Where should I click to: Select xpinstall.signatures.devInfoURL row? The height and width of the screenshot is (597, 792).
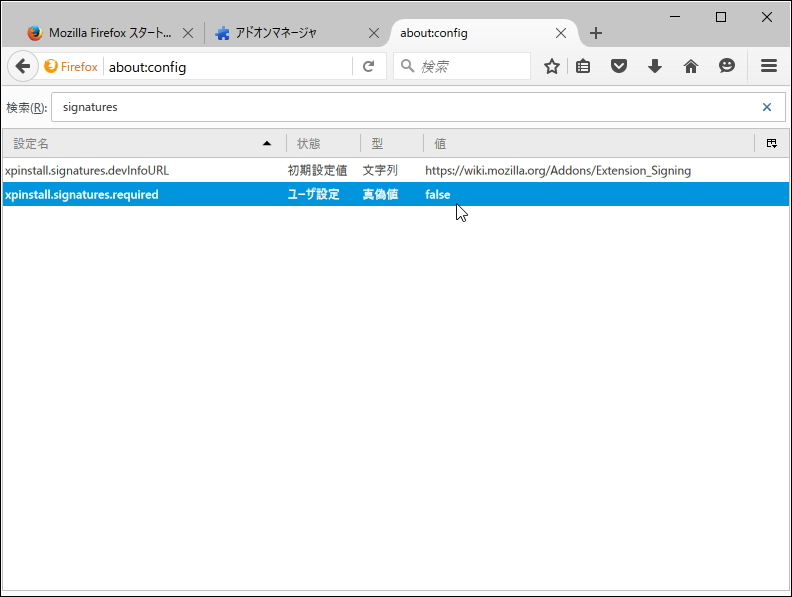395,171
